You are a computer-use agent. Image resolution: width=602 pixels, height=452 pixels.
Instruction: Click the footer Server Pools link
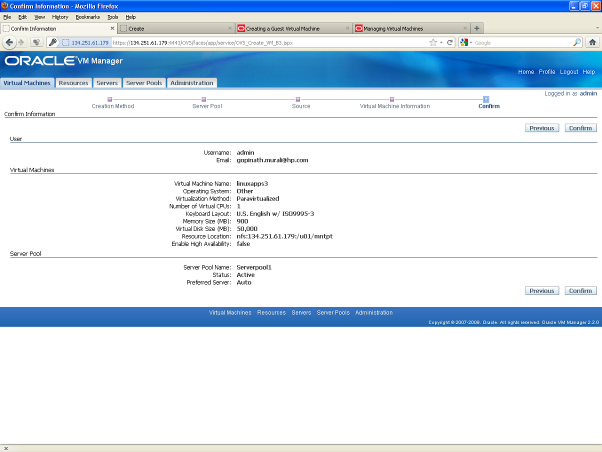[333, 313]
